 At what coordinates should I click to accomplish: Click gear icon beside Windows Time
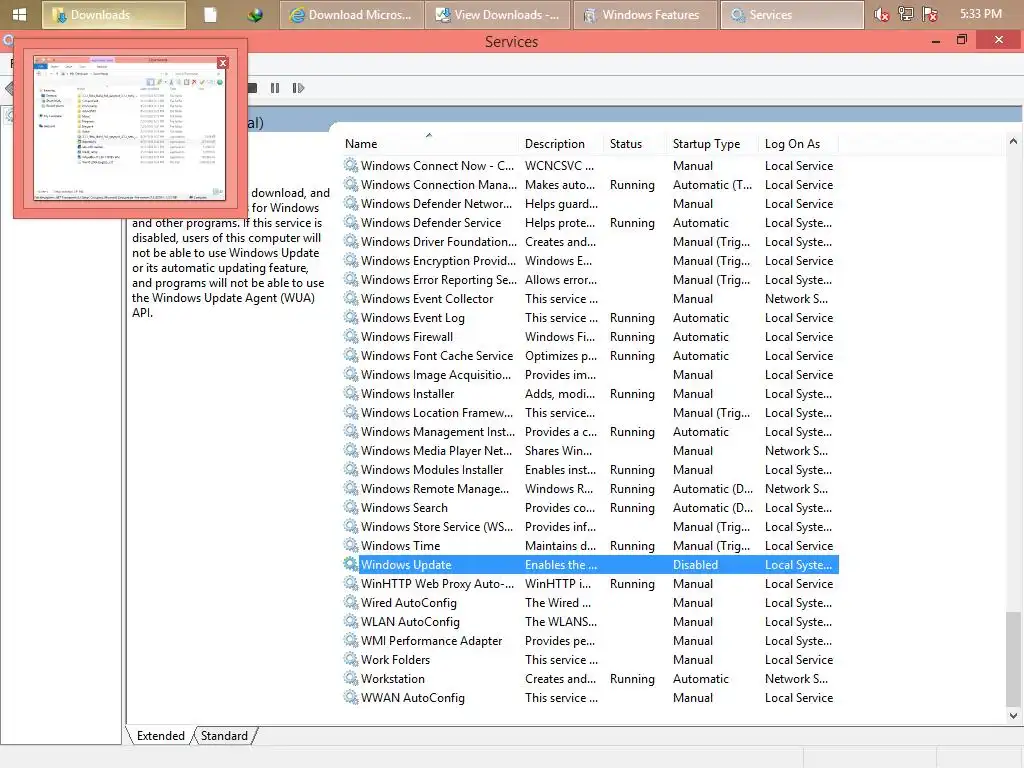tap(351, 545)
